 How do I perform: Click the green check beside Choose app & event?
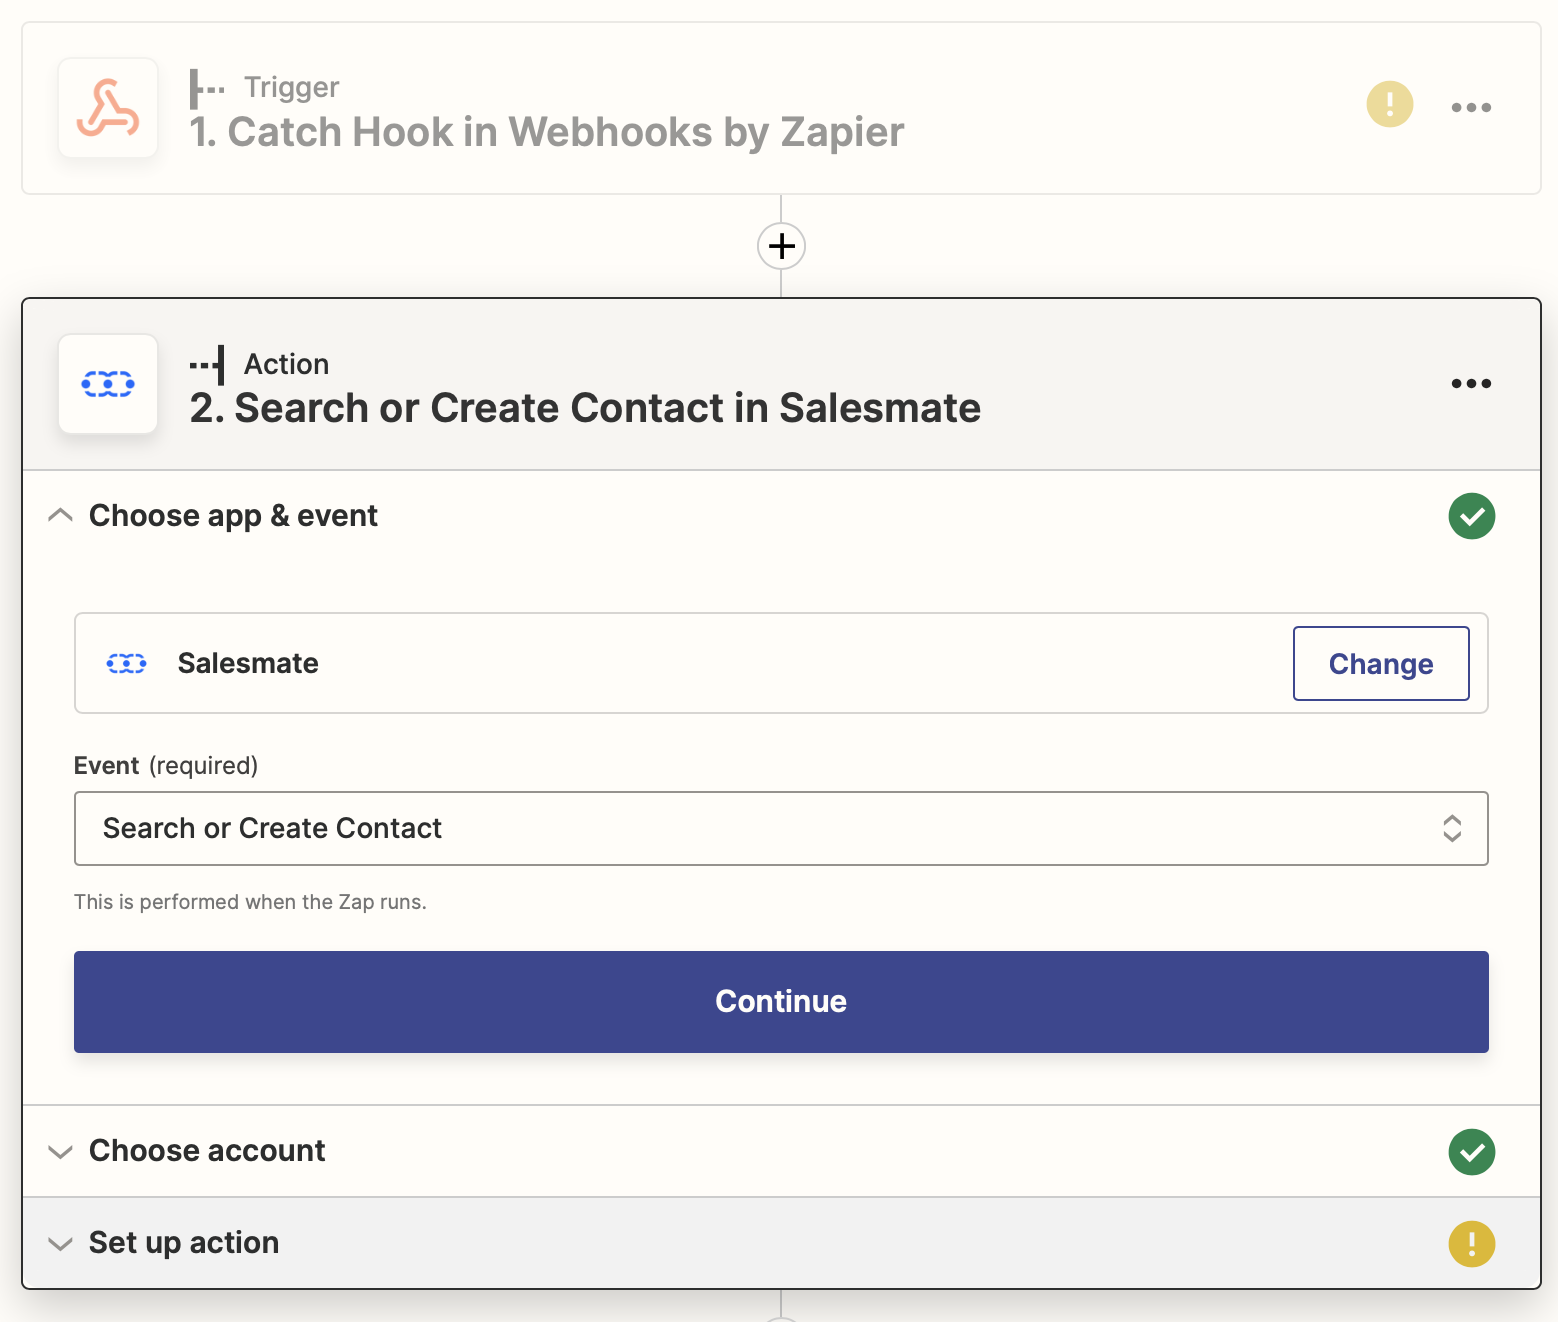(1471, 516)
